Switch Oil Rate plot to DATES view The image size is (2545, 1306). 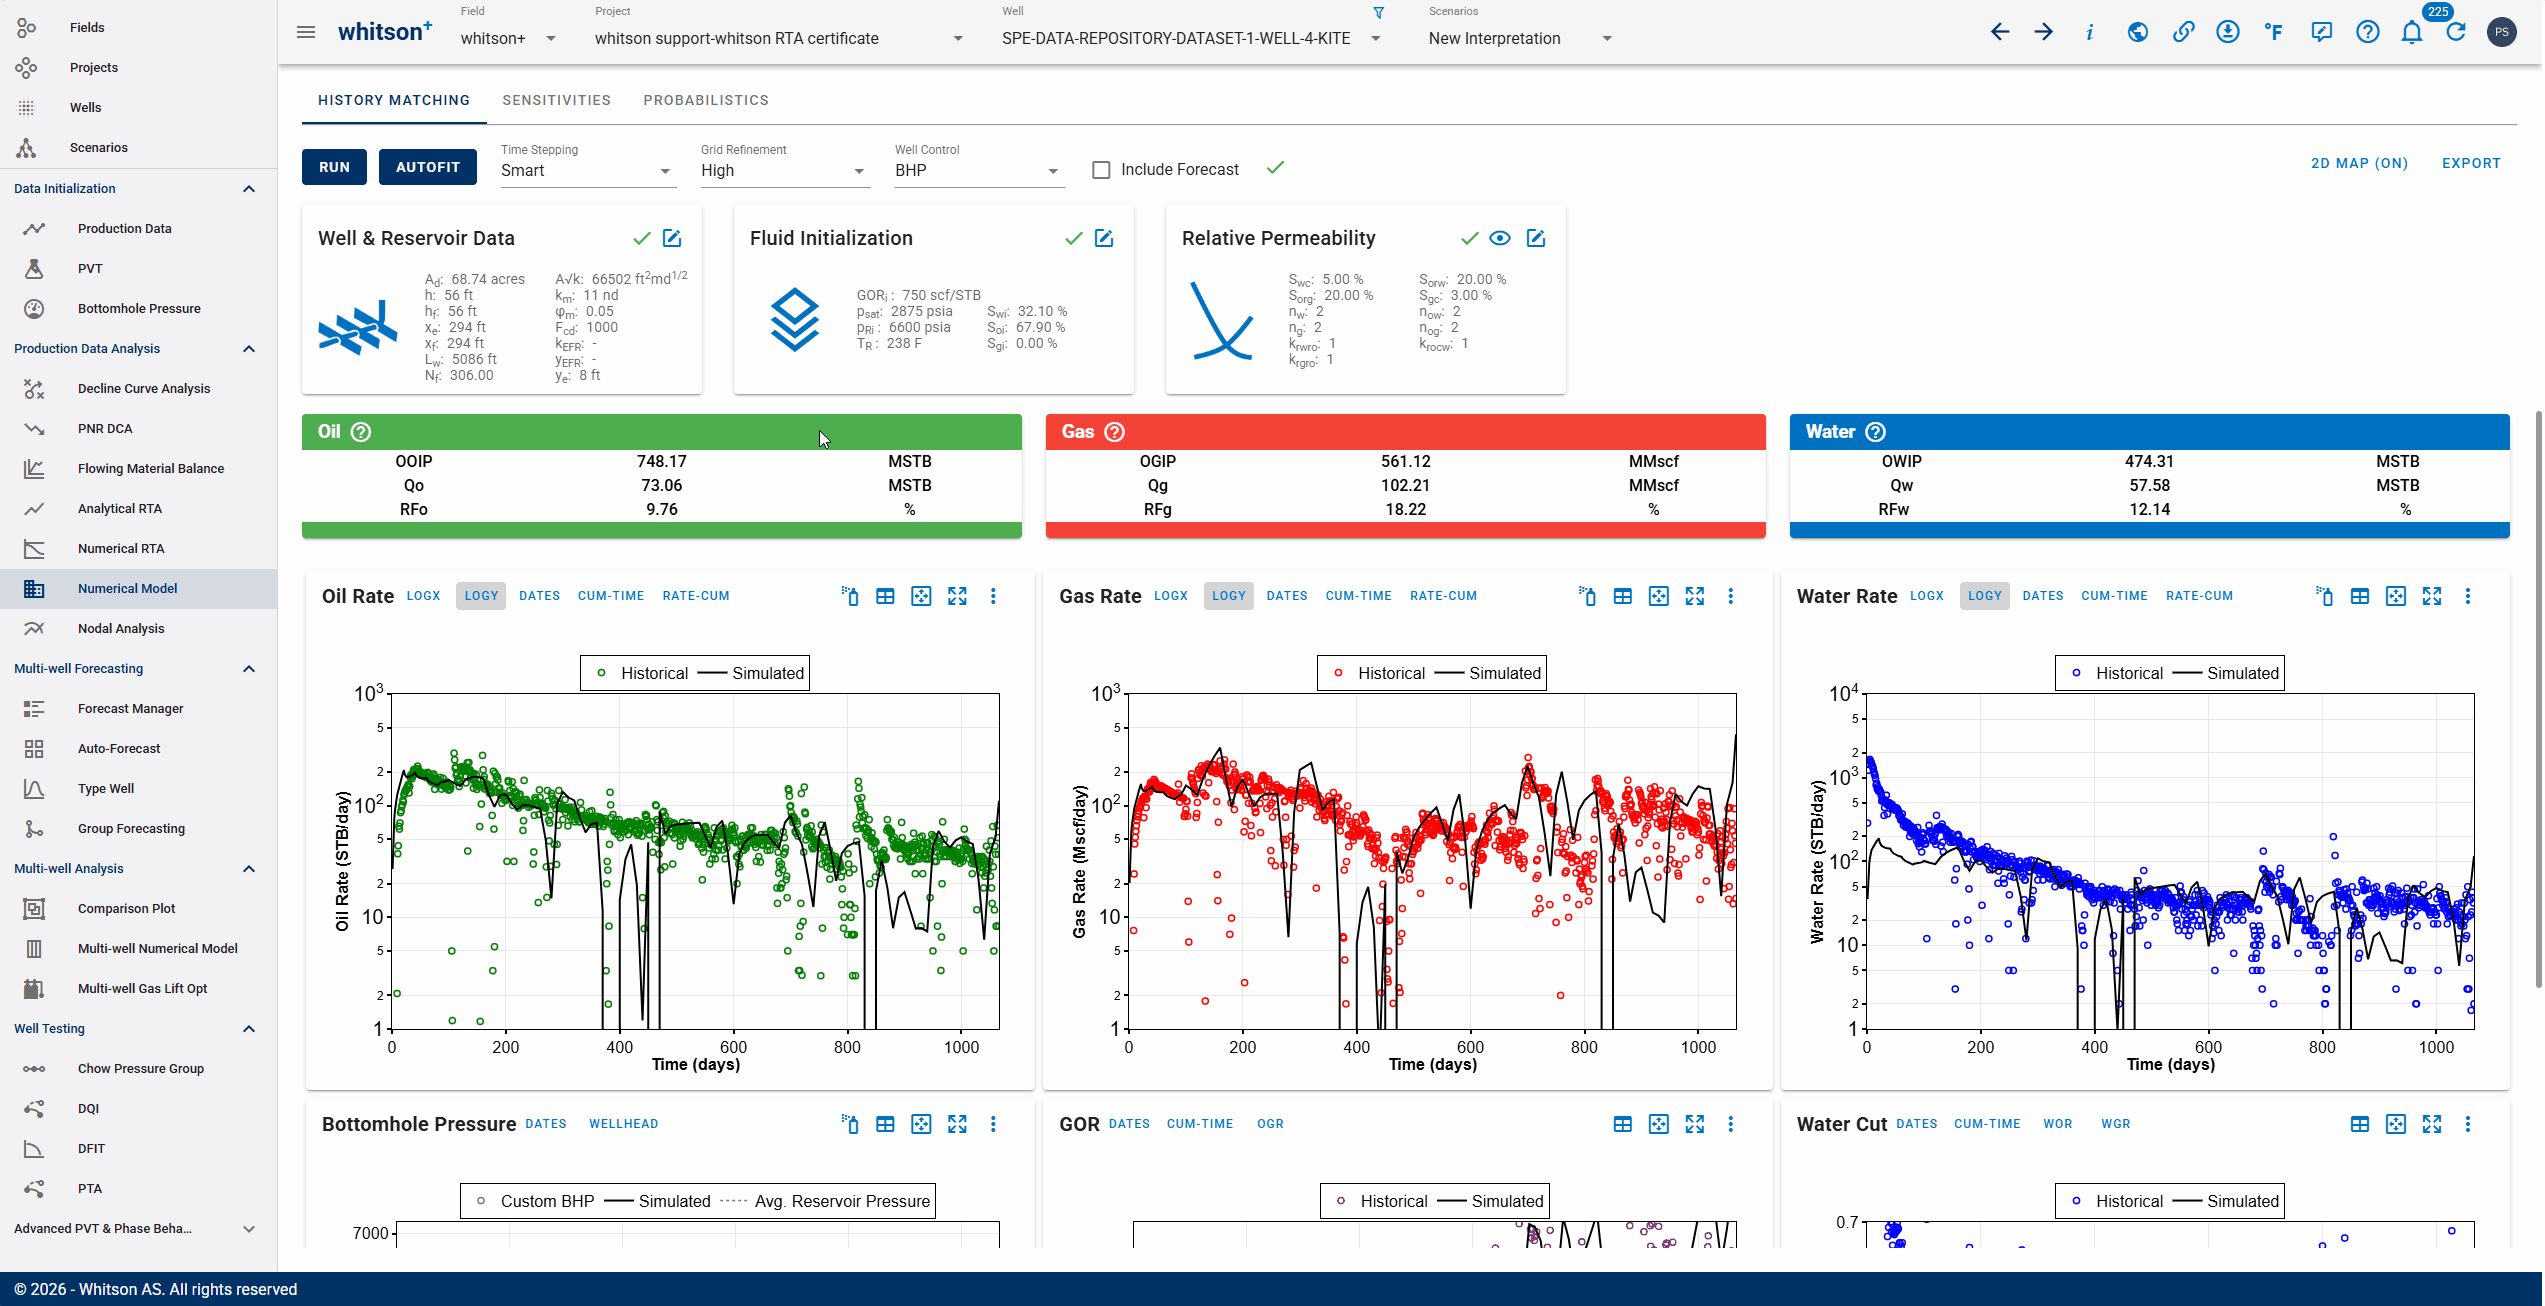(x=539, y=596)
